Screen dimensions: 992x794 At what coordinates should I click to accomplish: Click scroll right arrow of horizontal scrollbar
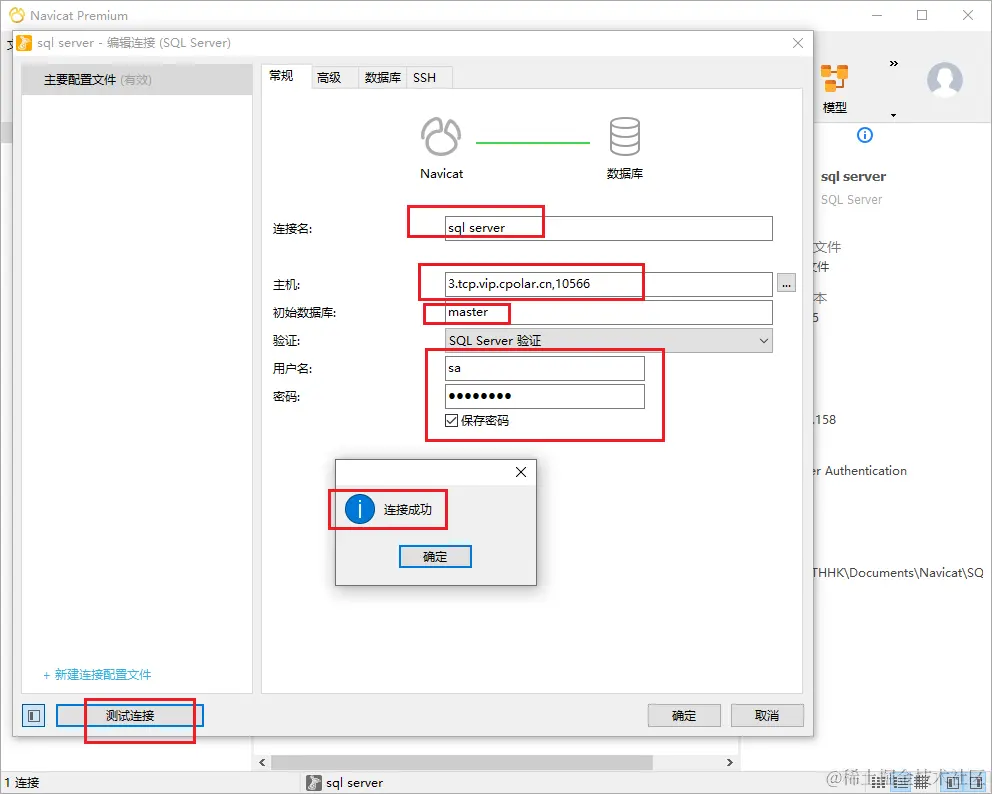[729, 762]
